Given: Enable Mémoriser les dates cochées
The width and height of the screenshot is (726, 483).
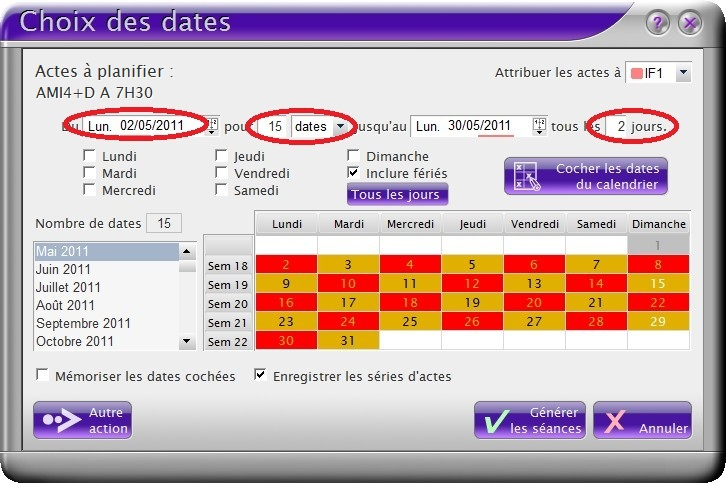Looking at the screenshot, I should 43,376.
